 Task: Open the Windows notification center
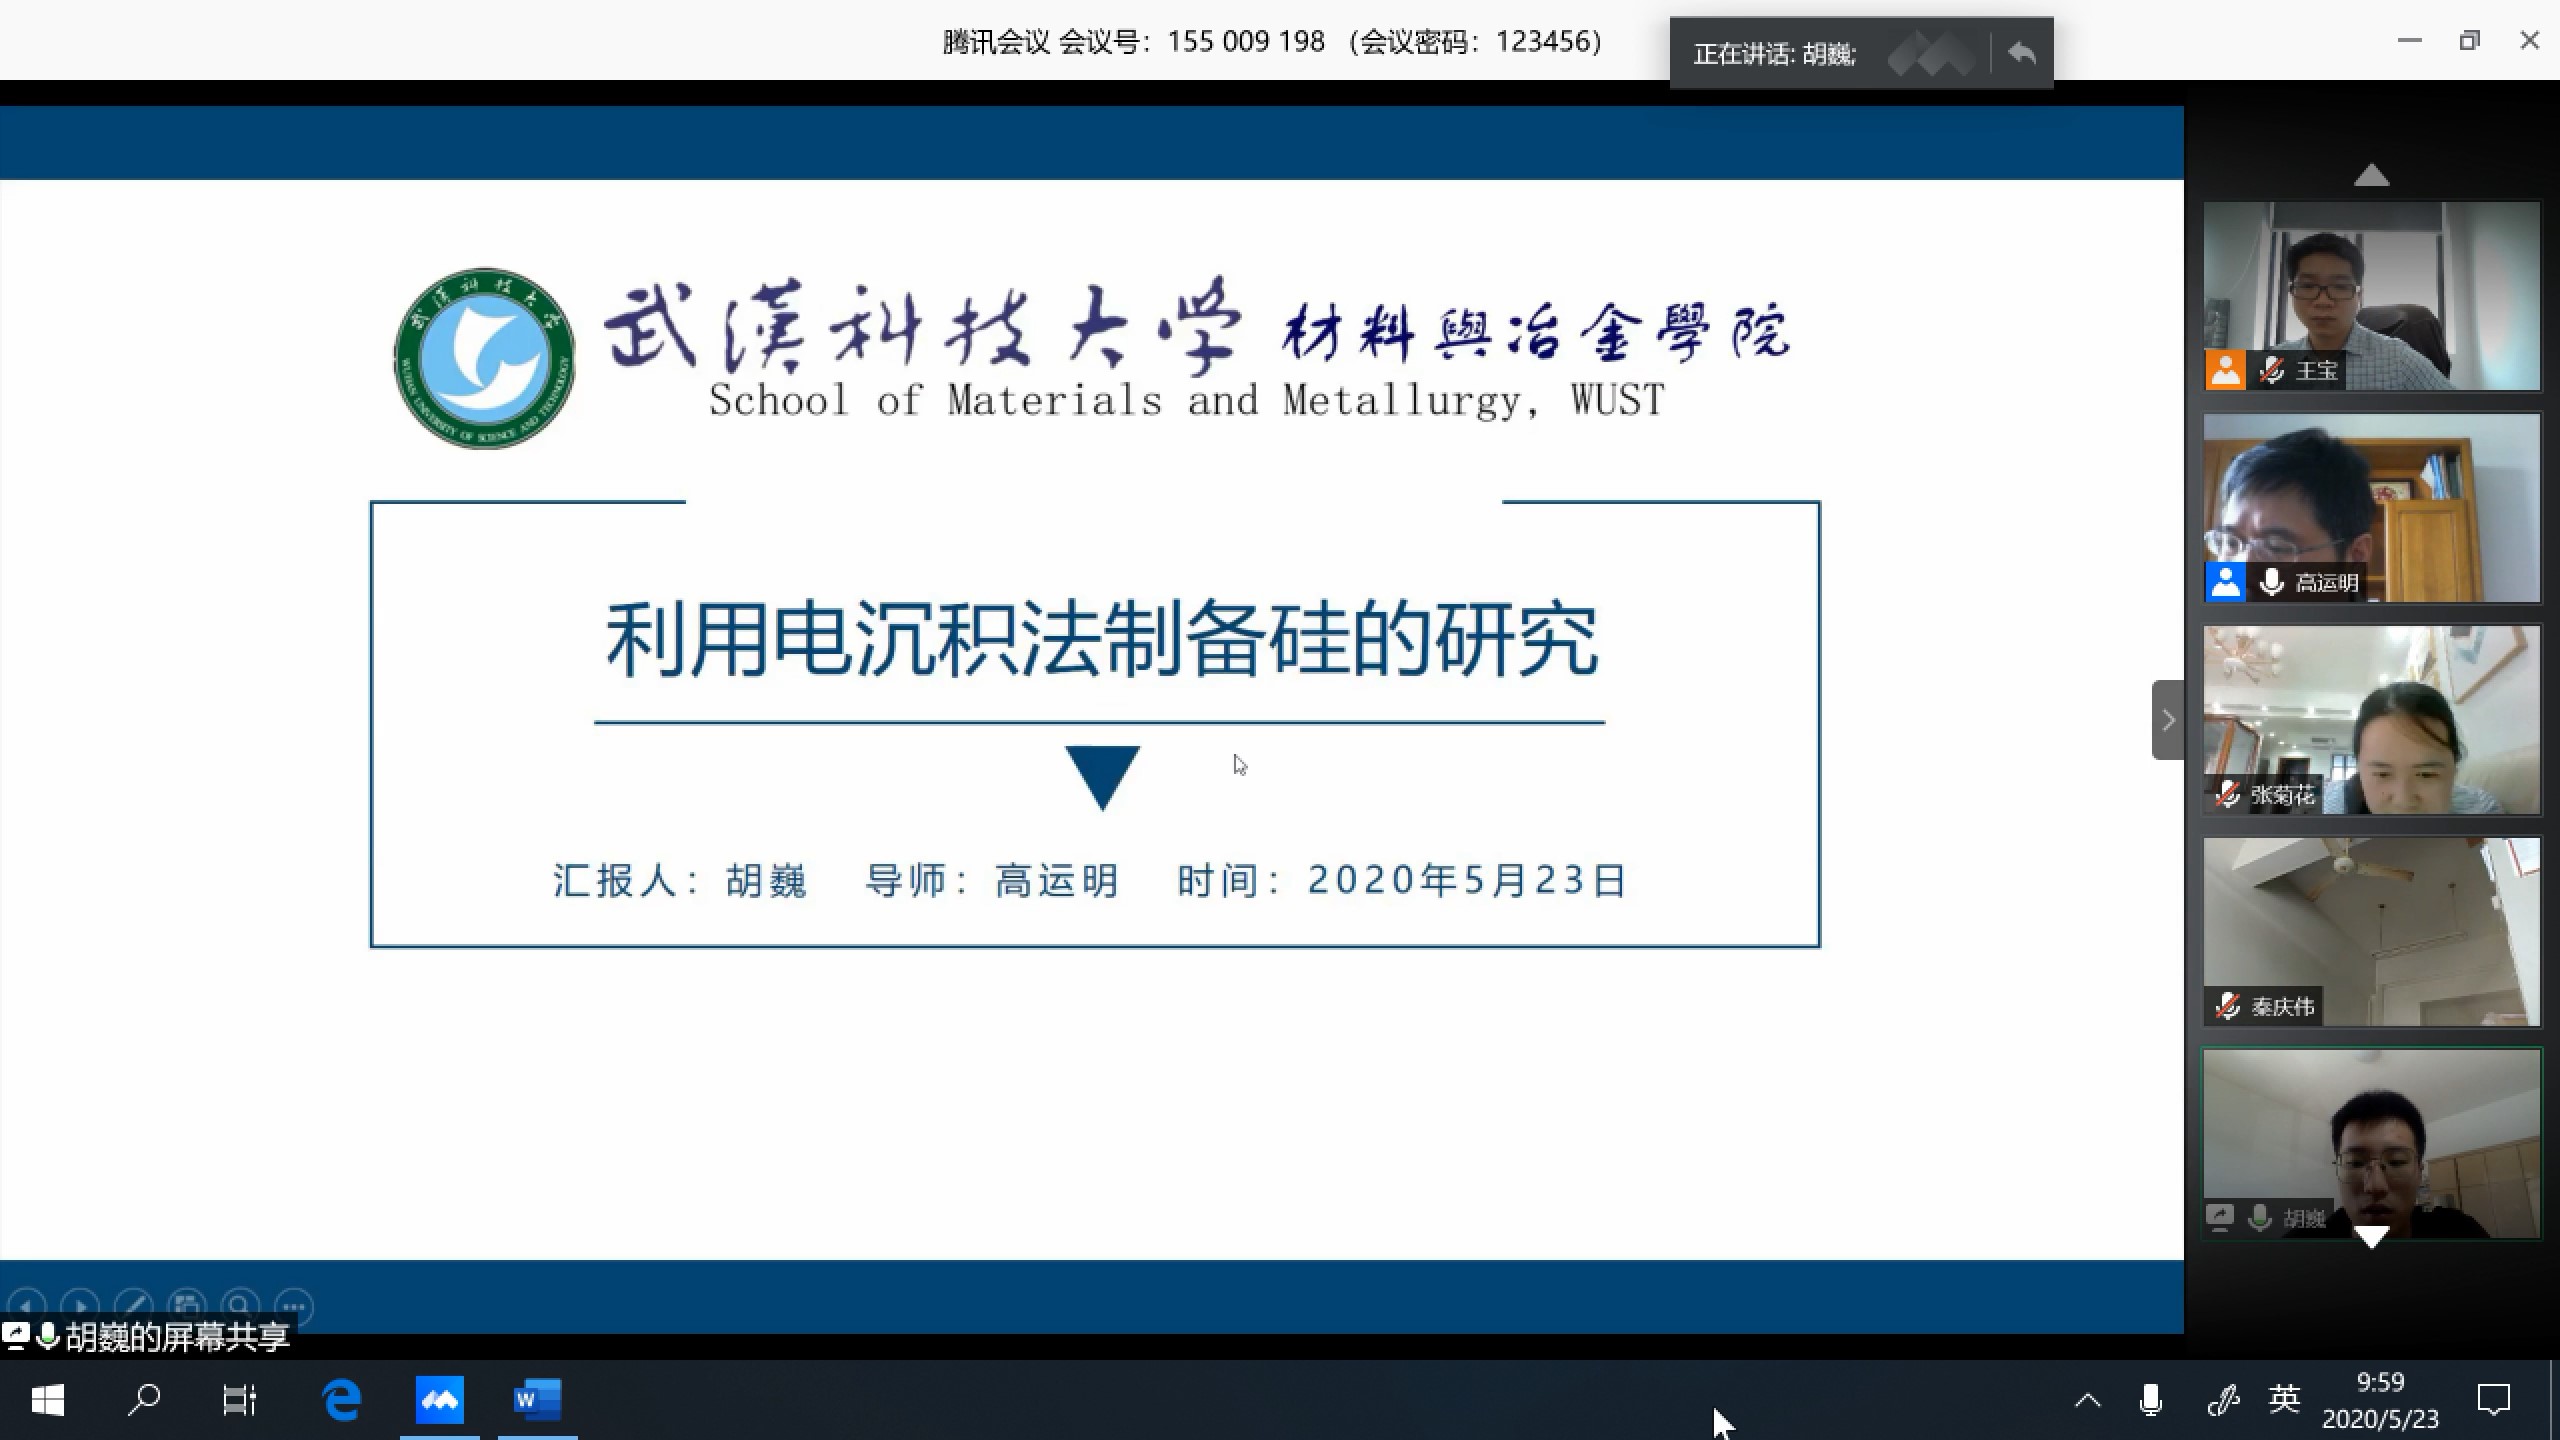2493,1400
